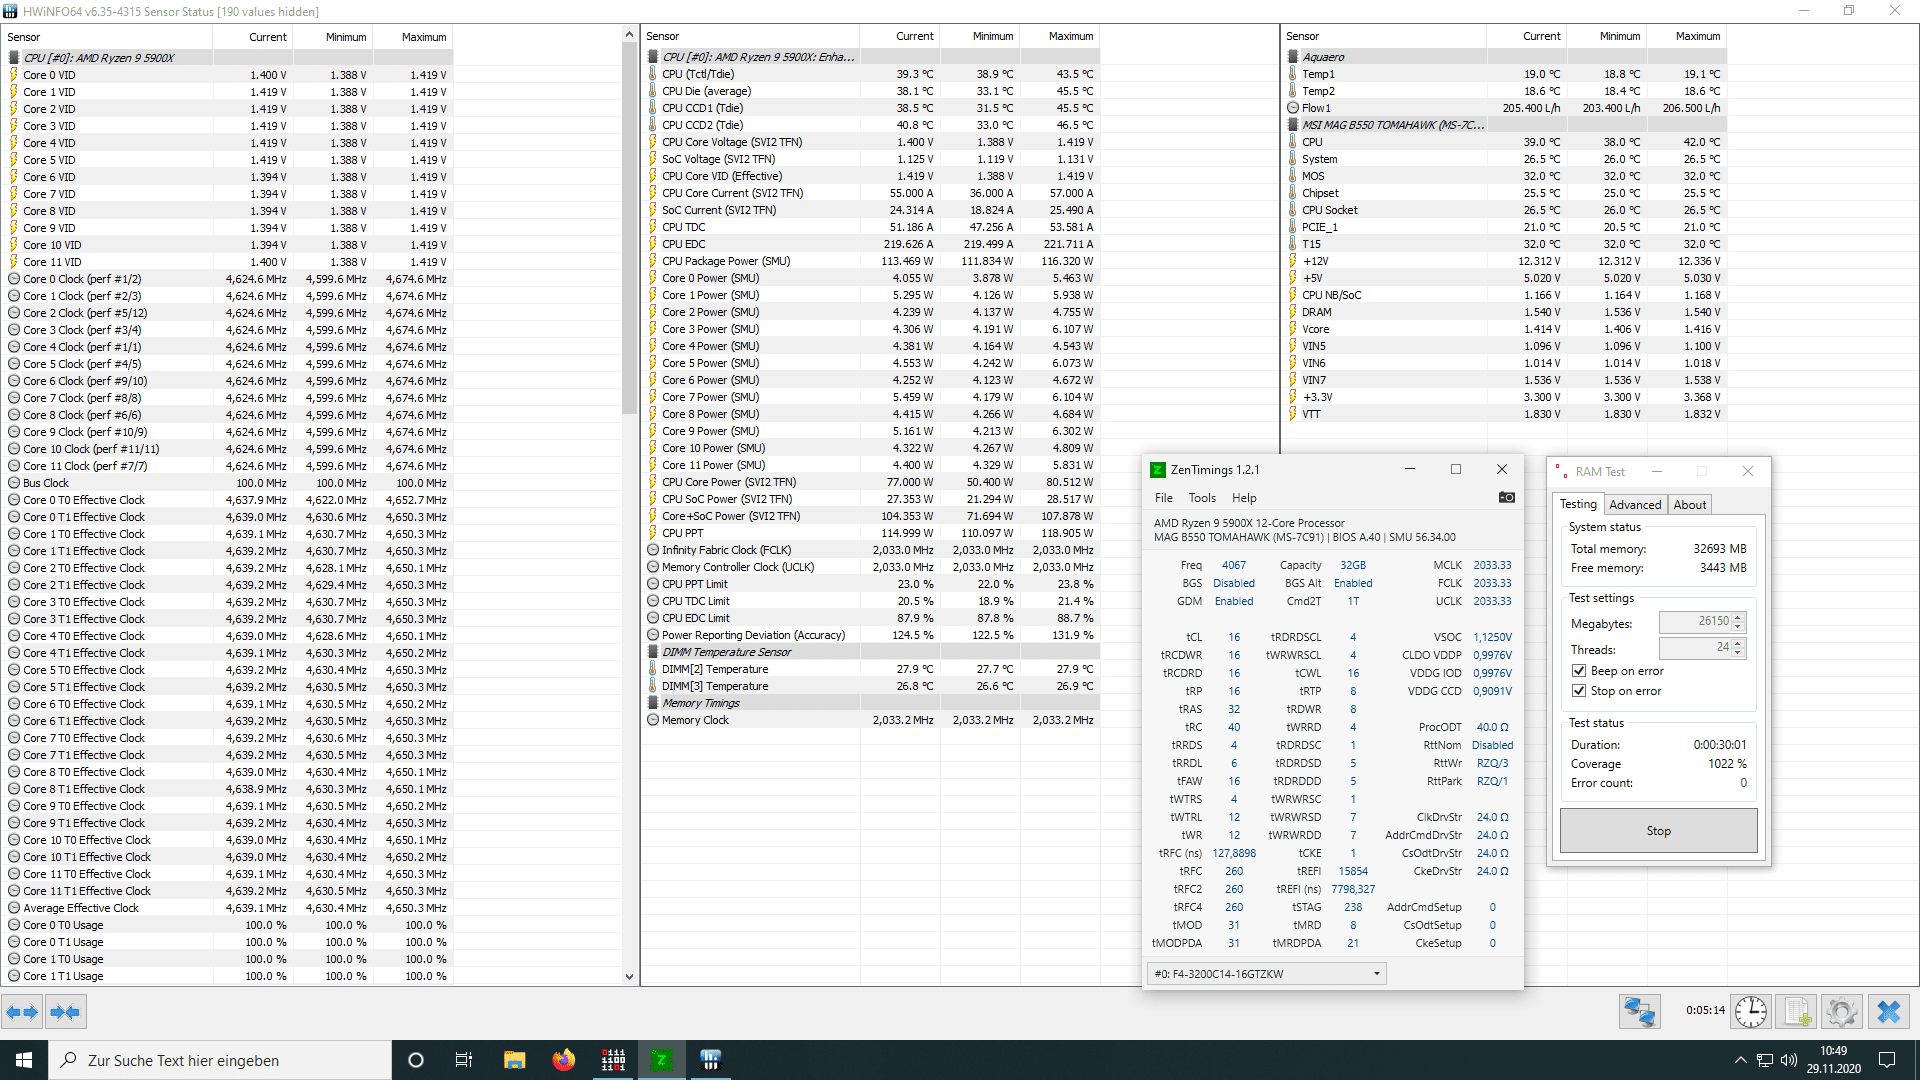Screen dimensions: 1920x1080
Task: Open HWiNFO remote network connection button
Action: coord(1640,1012)
